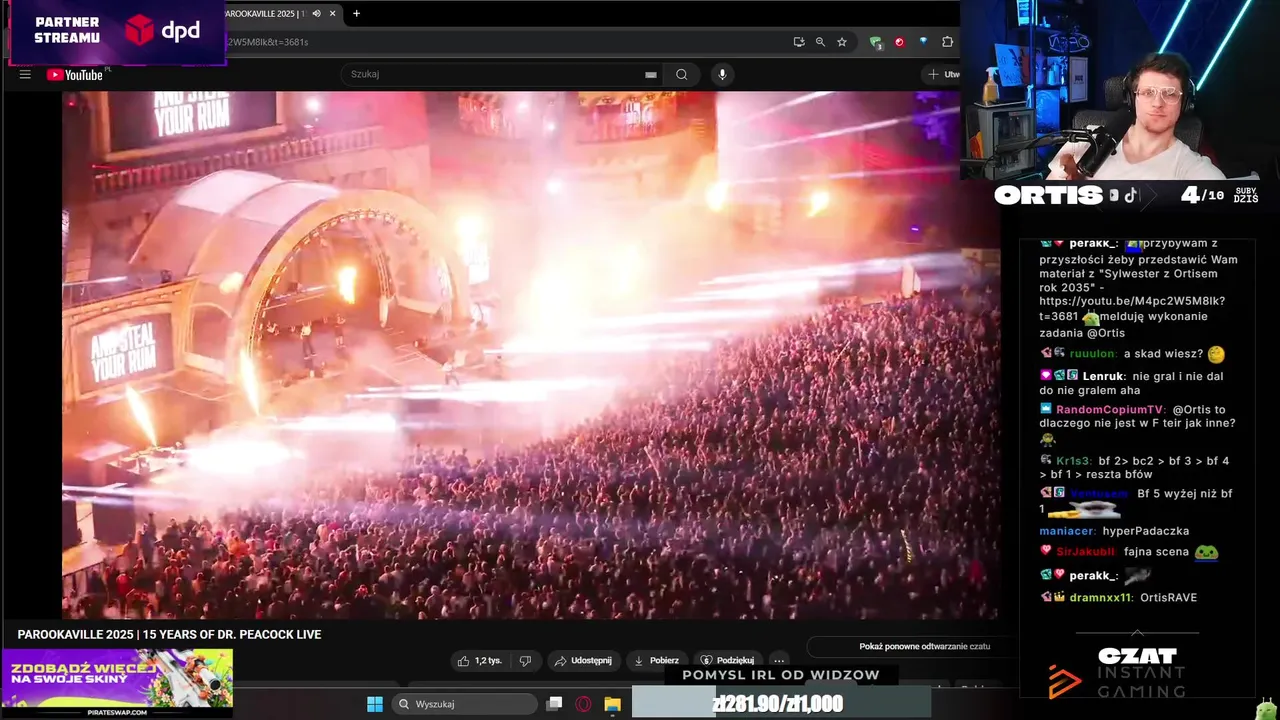Click the ORTIS streamer name overlay
Image resolution: width=1280 pixels, height=720 pixels.
click(1048, 195)
